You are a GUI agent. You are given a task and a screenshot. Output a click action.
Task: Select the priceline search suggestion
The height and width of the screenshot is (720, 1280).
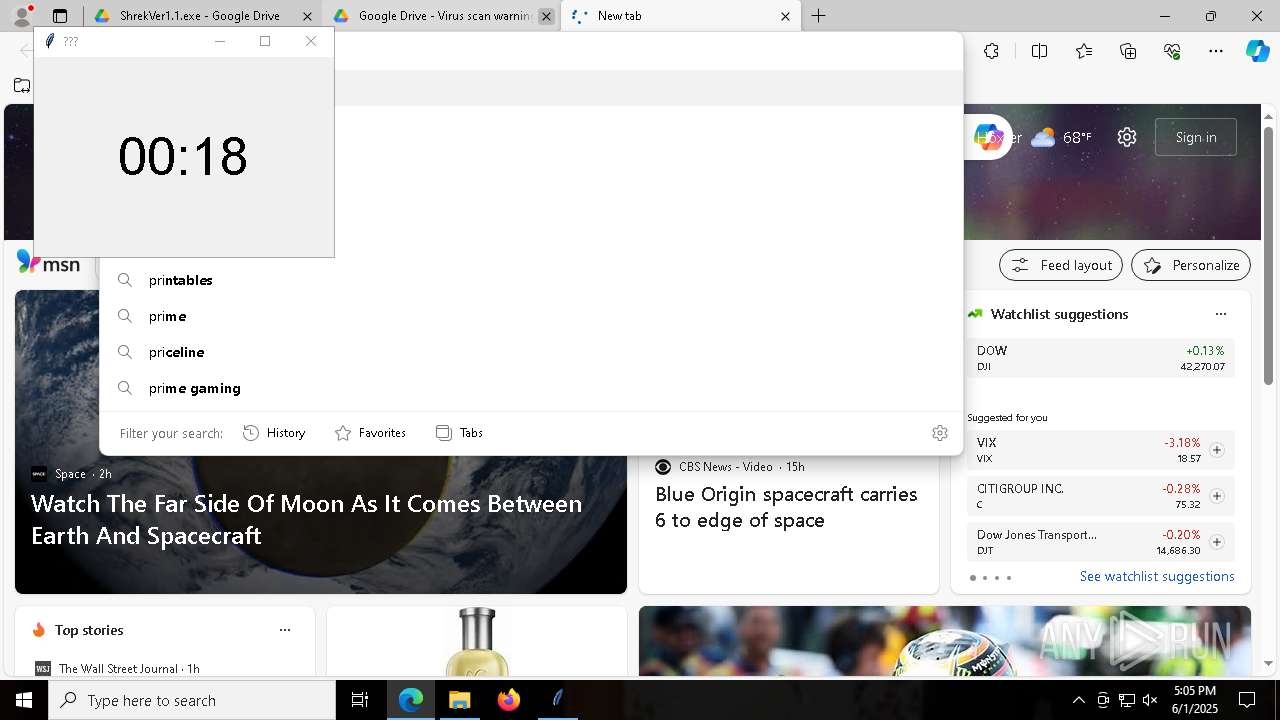[530, 352]
